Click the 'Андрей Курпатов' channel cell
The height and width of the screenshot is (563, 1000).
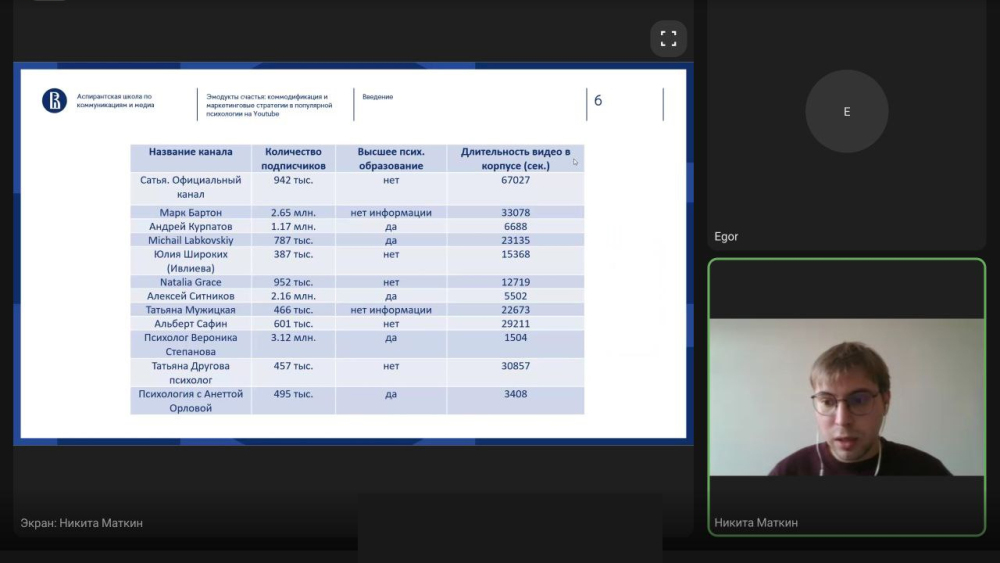pyautogui.click(x=191, y=227)
